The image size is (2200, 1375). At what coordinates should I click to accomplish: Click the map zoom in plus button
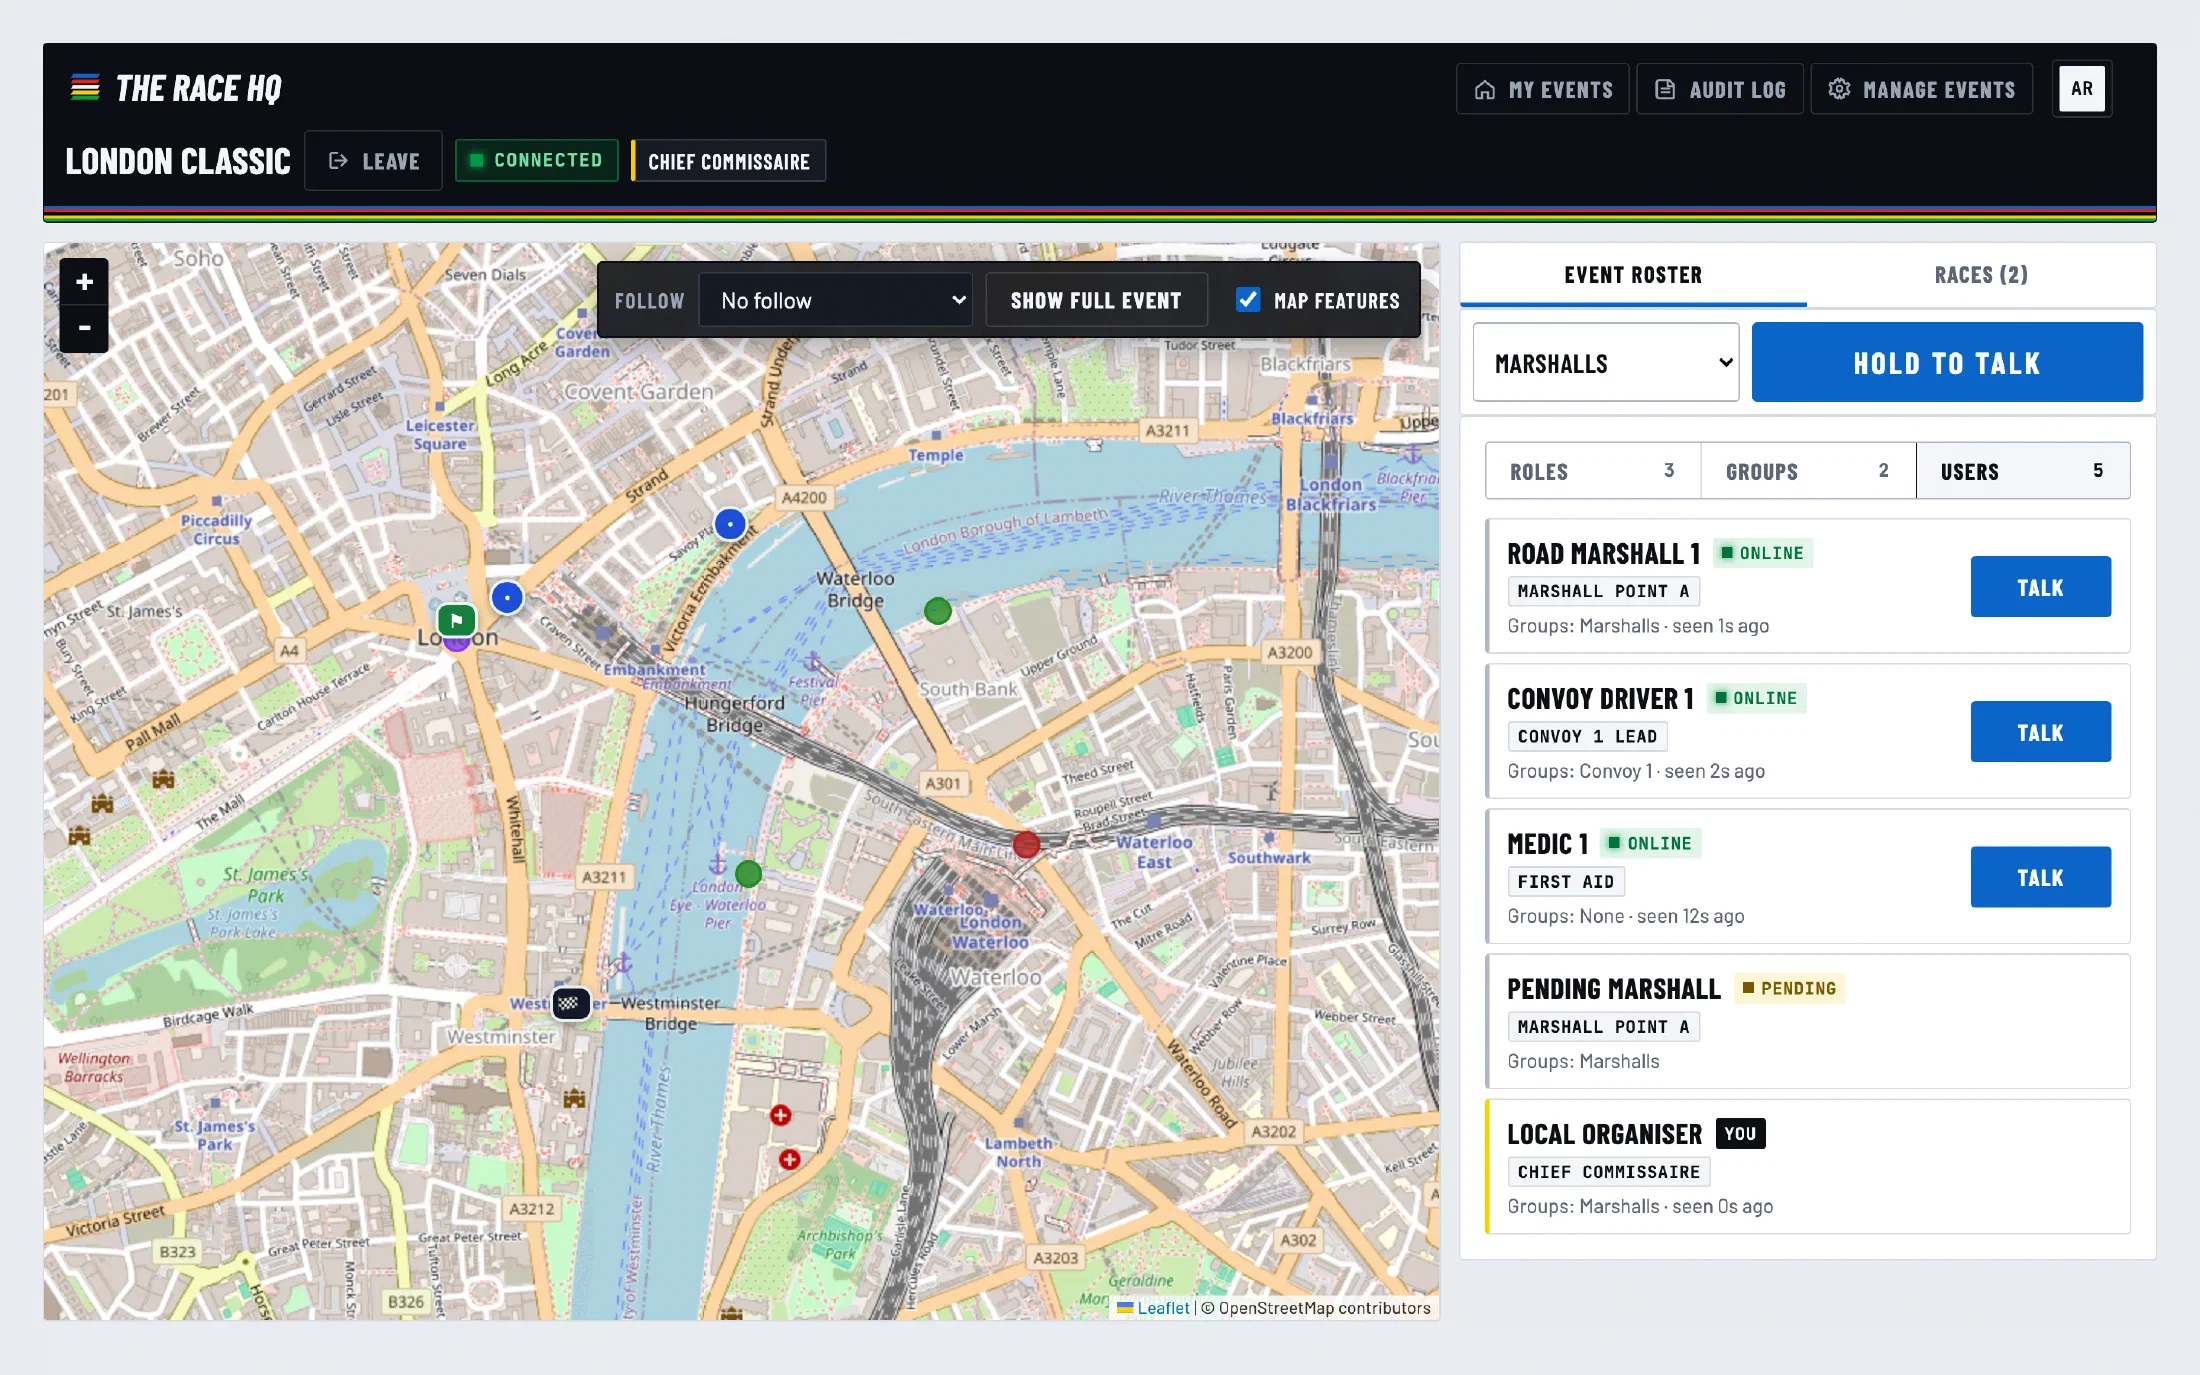[x=84, y=282]
